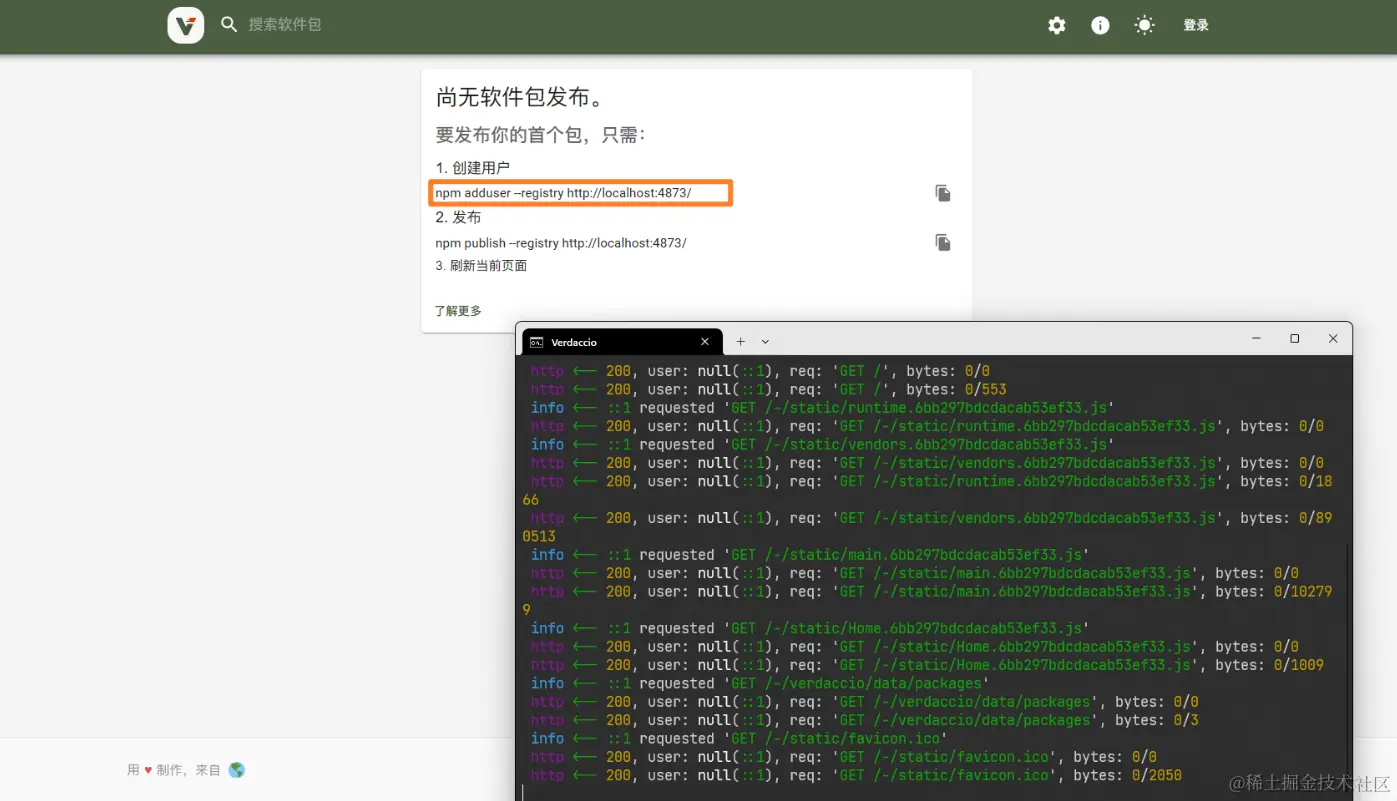The height and width of the screenshot is (801, 1397).
Task: Copy the npm adduser command
Action: coord(943,193)
